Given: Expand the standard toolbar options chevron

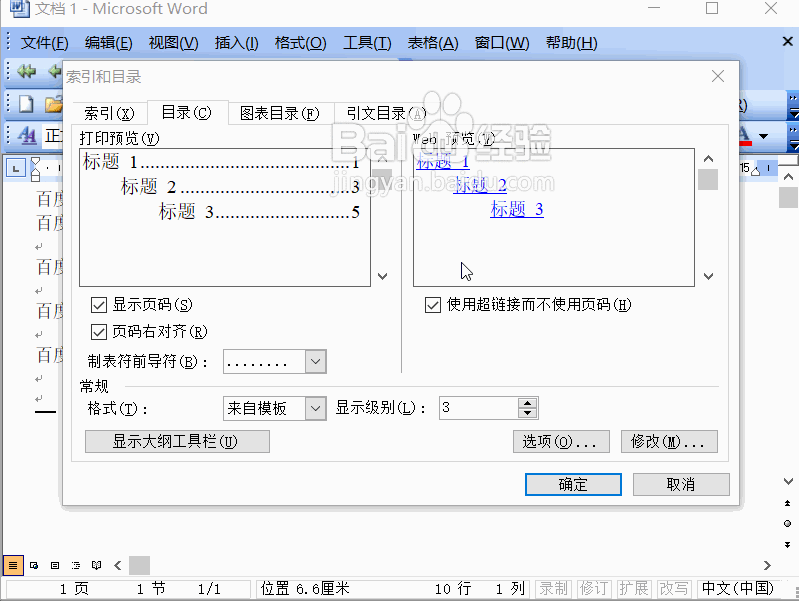Looking at the screenshot, I should tap(793, 104).
